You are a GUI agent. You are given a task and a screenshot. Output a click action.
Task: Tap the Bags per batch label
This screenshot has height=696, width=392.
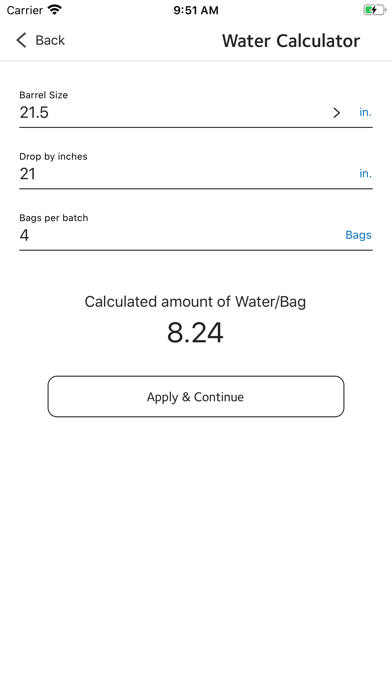tap(54, 218)
